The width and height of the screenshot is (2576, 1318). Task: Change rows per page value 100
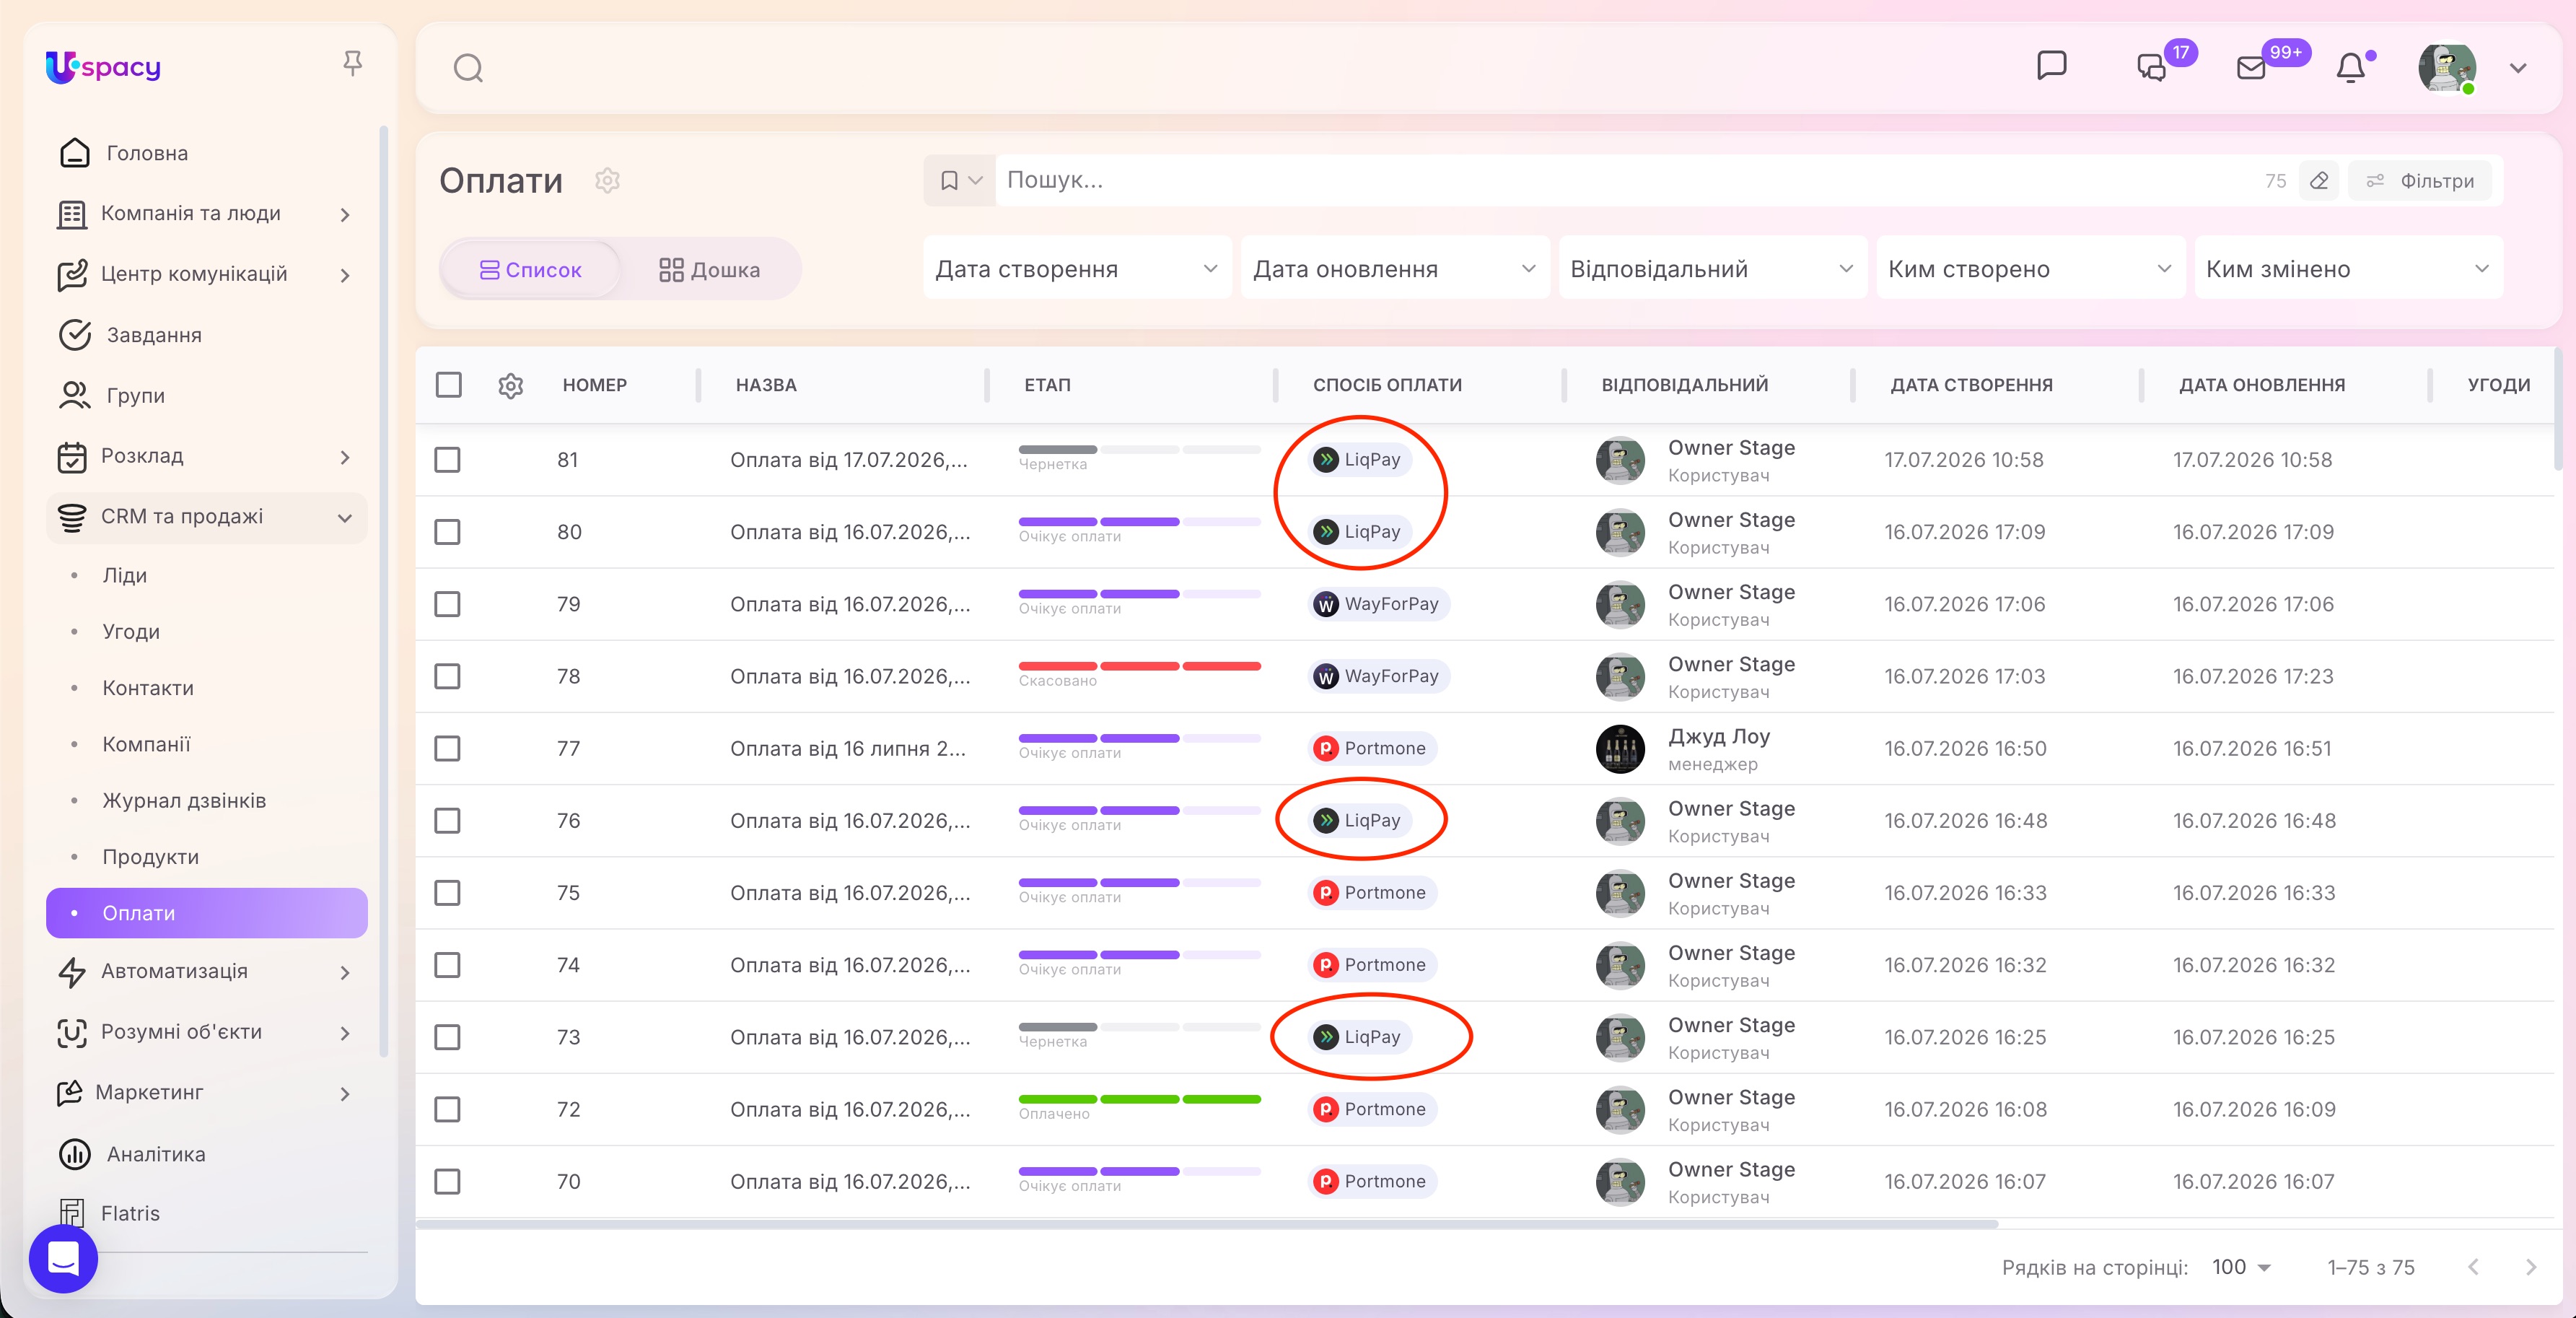point(2240,1266)
